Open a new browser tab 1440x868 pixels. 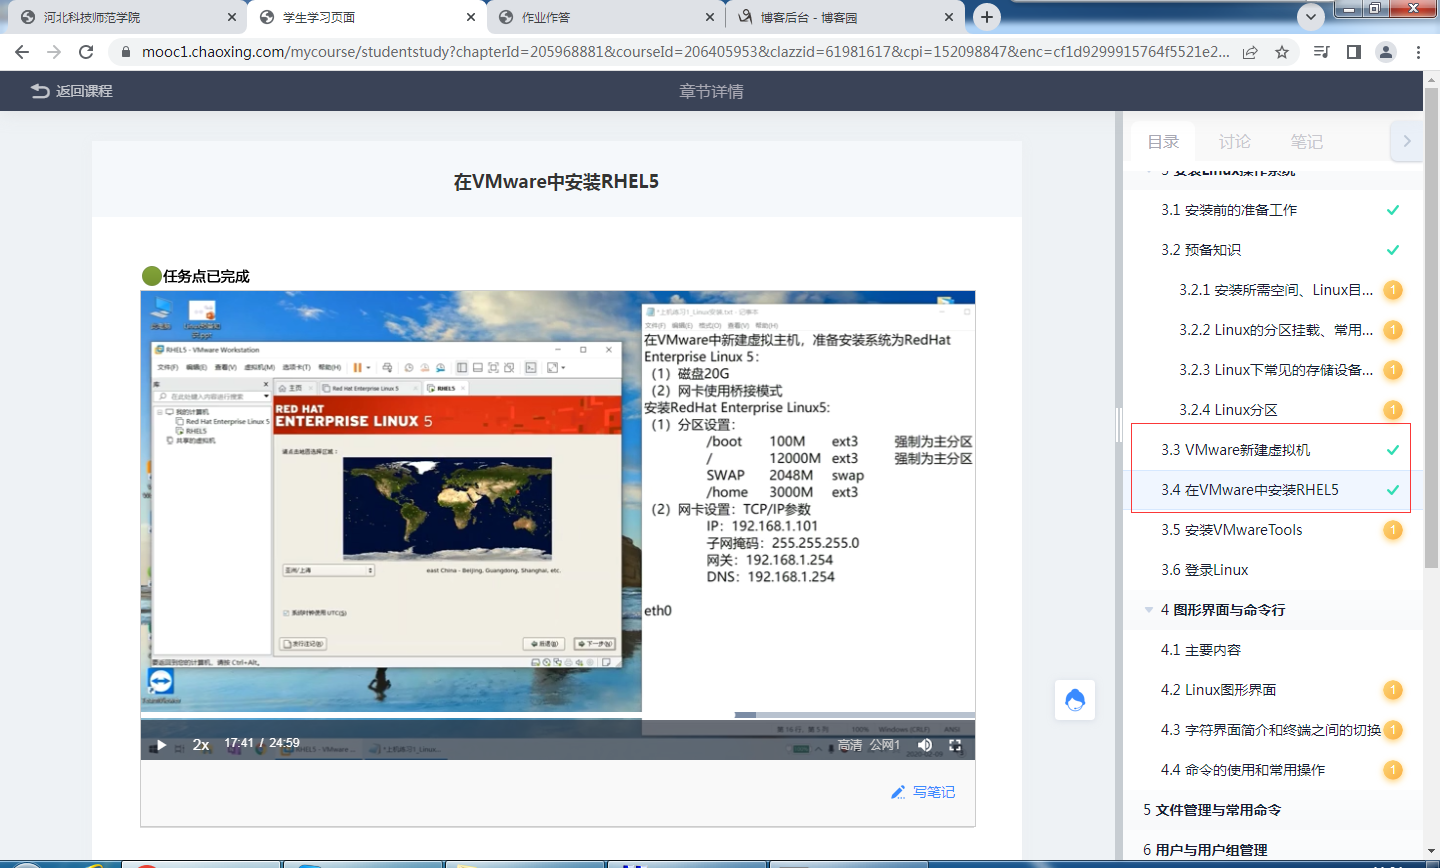coord(987,17)
